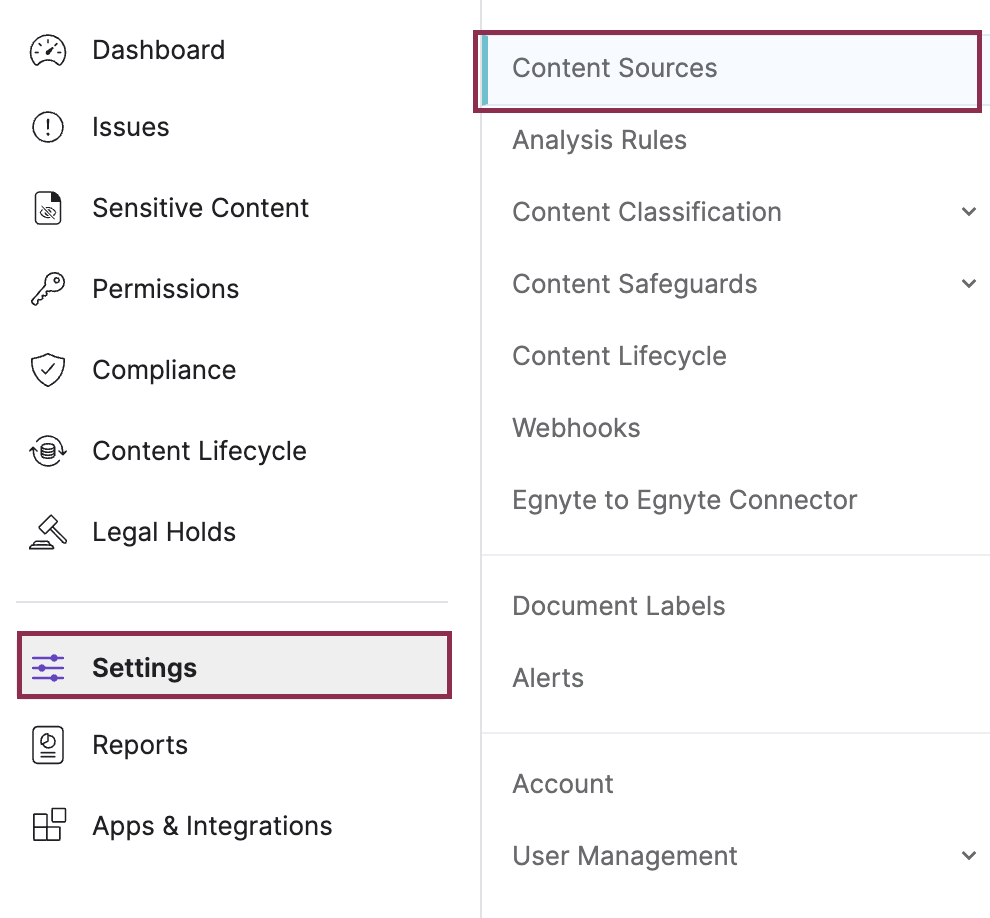Click the Compliance shield icon
Screen dimensions: 990x918
[48, 370]
